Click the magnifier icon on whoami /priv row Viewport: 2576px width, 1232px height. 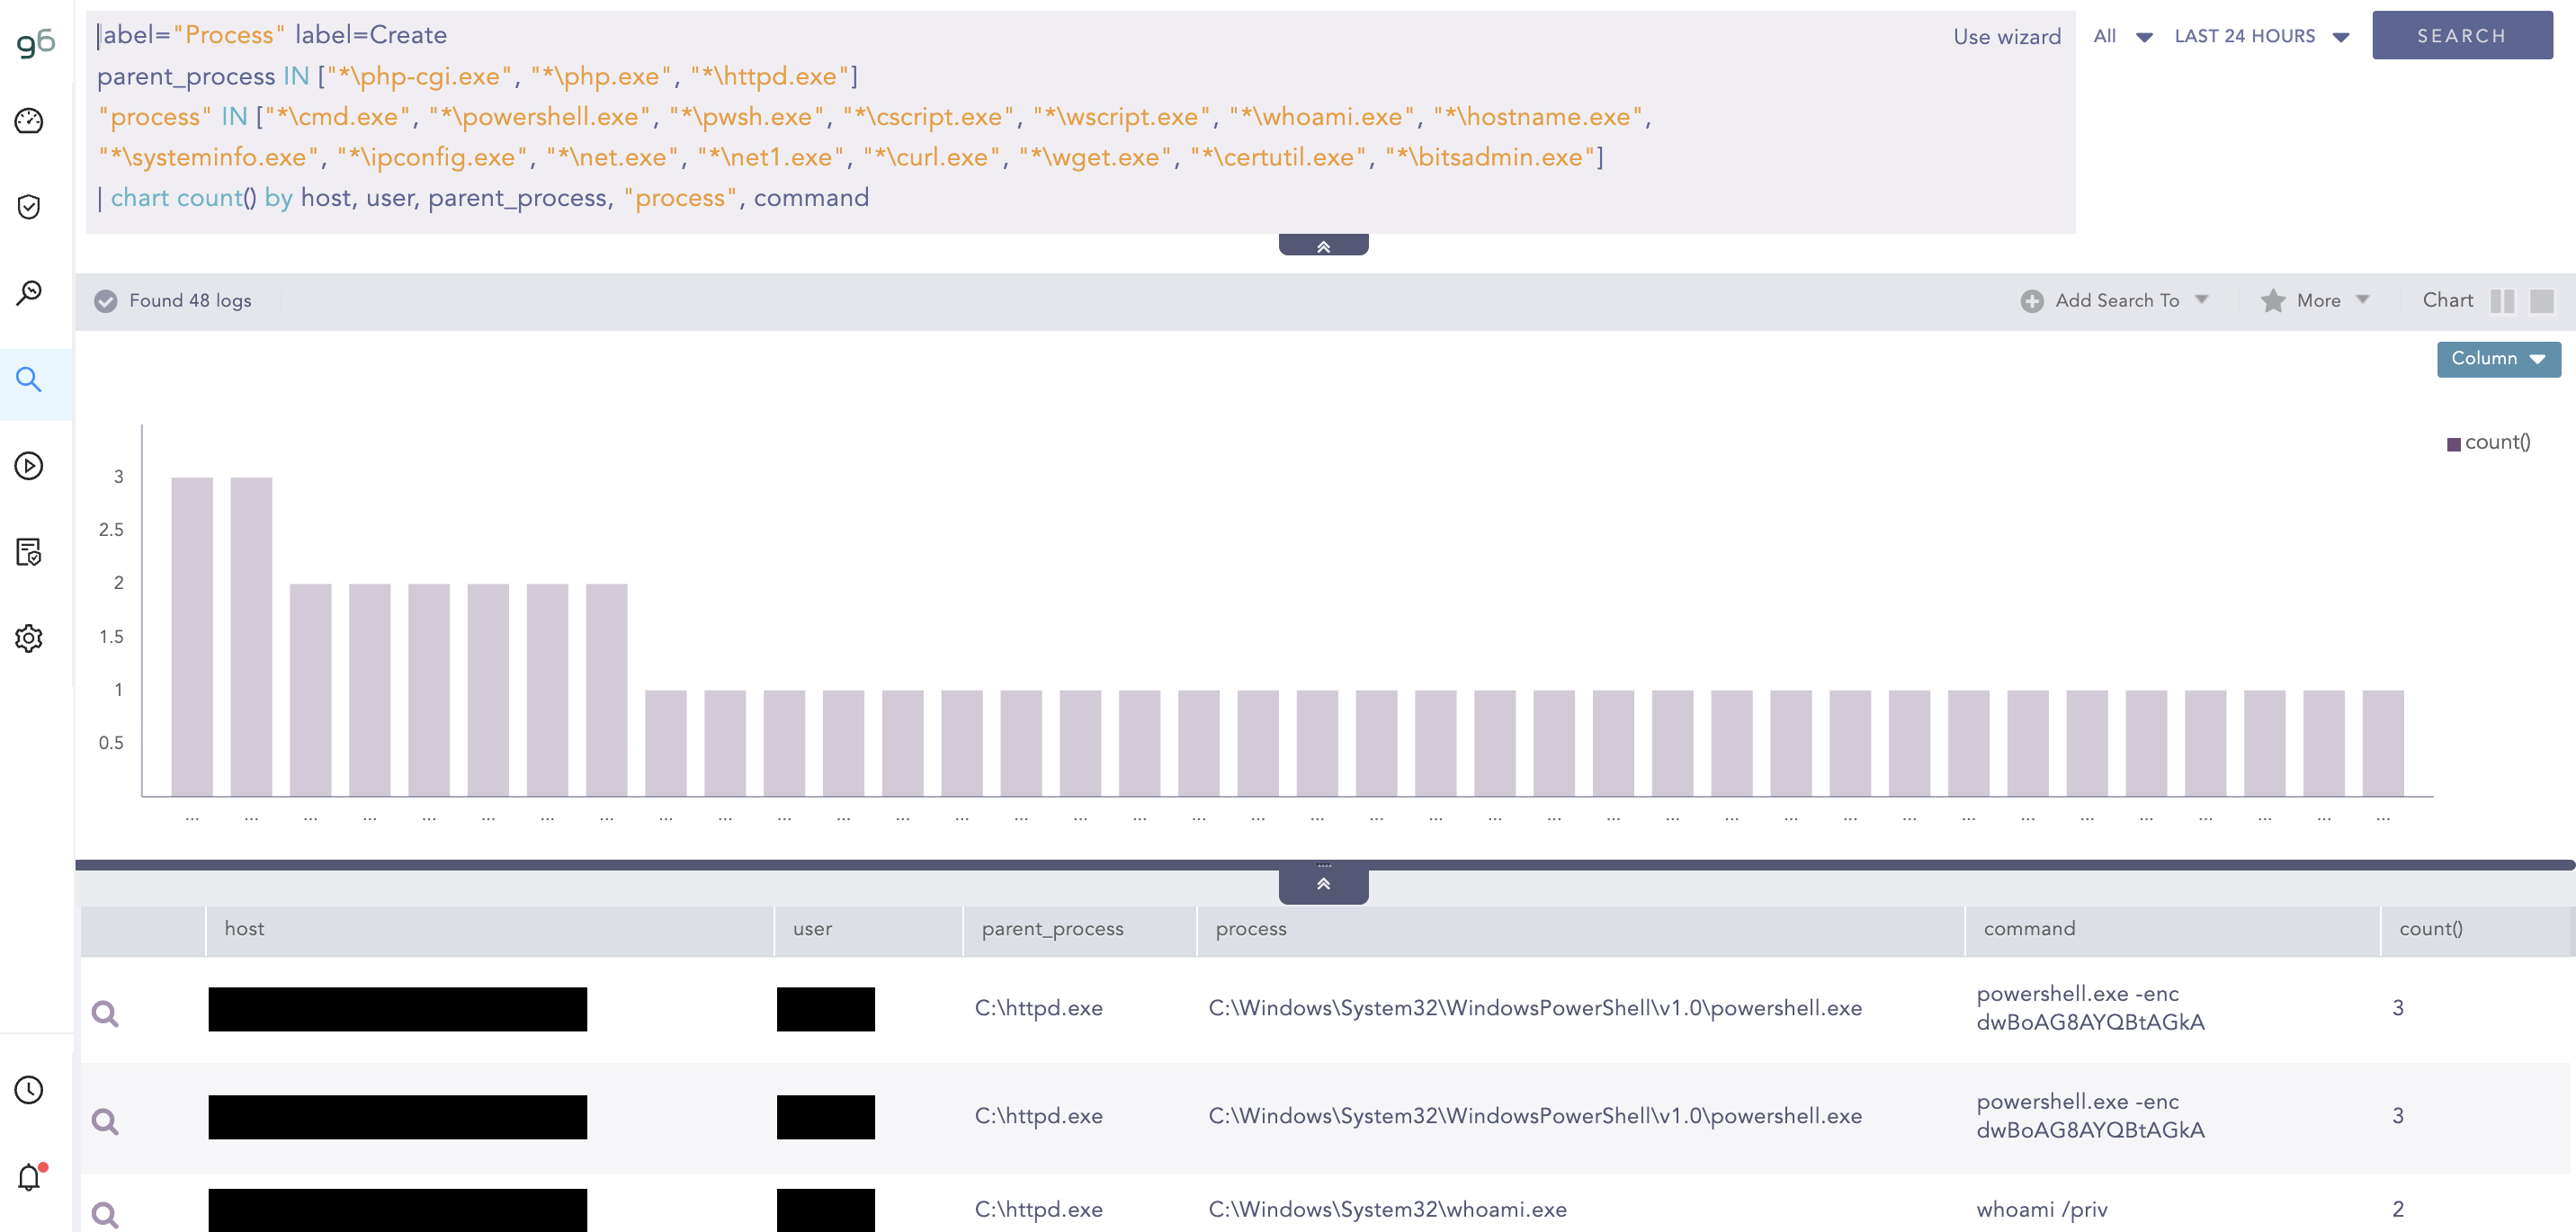click(x=105, y=1215)
